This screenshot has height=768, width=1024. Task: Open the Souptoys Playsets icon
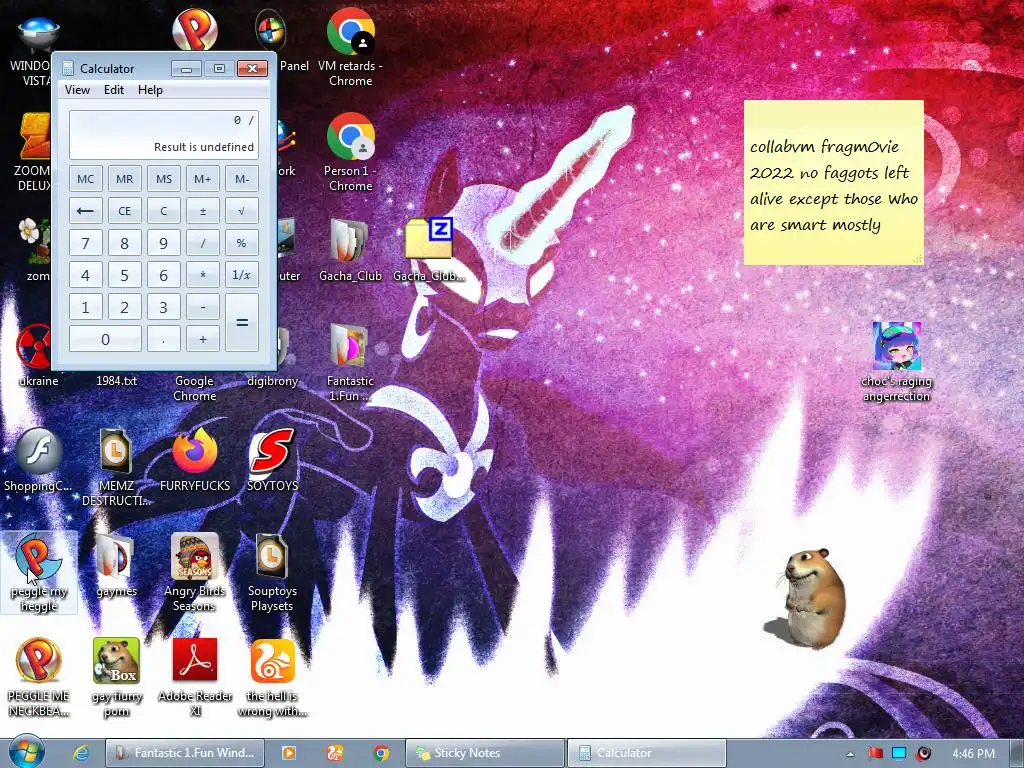272,573
